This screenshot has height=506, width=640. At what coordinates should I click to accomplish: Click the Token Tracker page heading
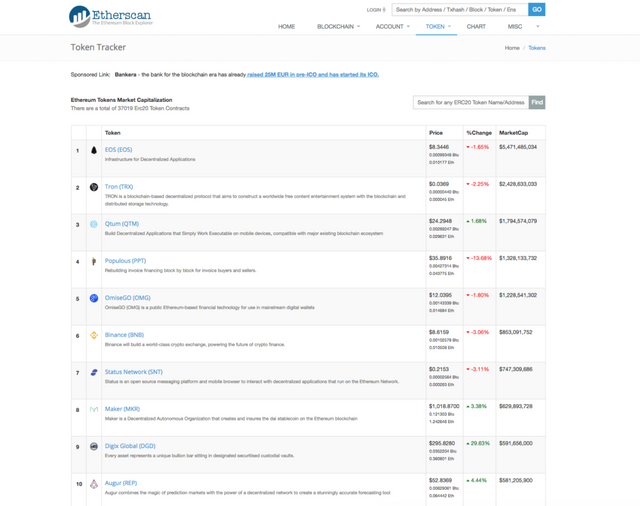tap(98, 47)
